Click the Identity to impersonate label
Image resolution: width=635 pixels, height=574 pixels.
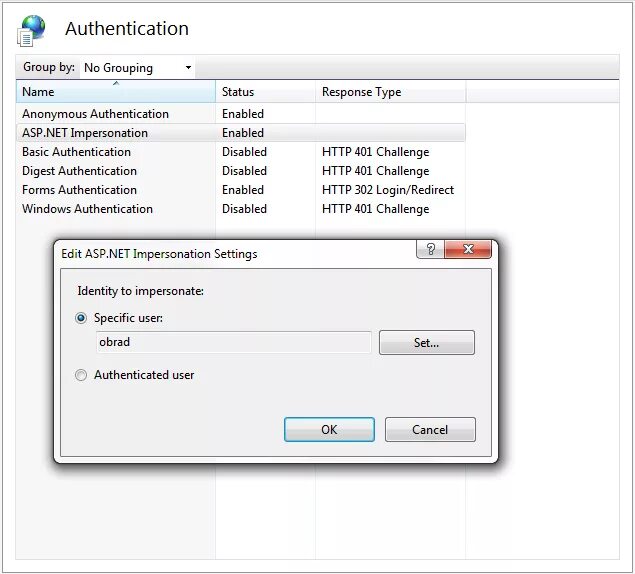point(141,291)
